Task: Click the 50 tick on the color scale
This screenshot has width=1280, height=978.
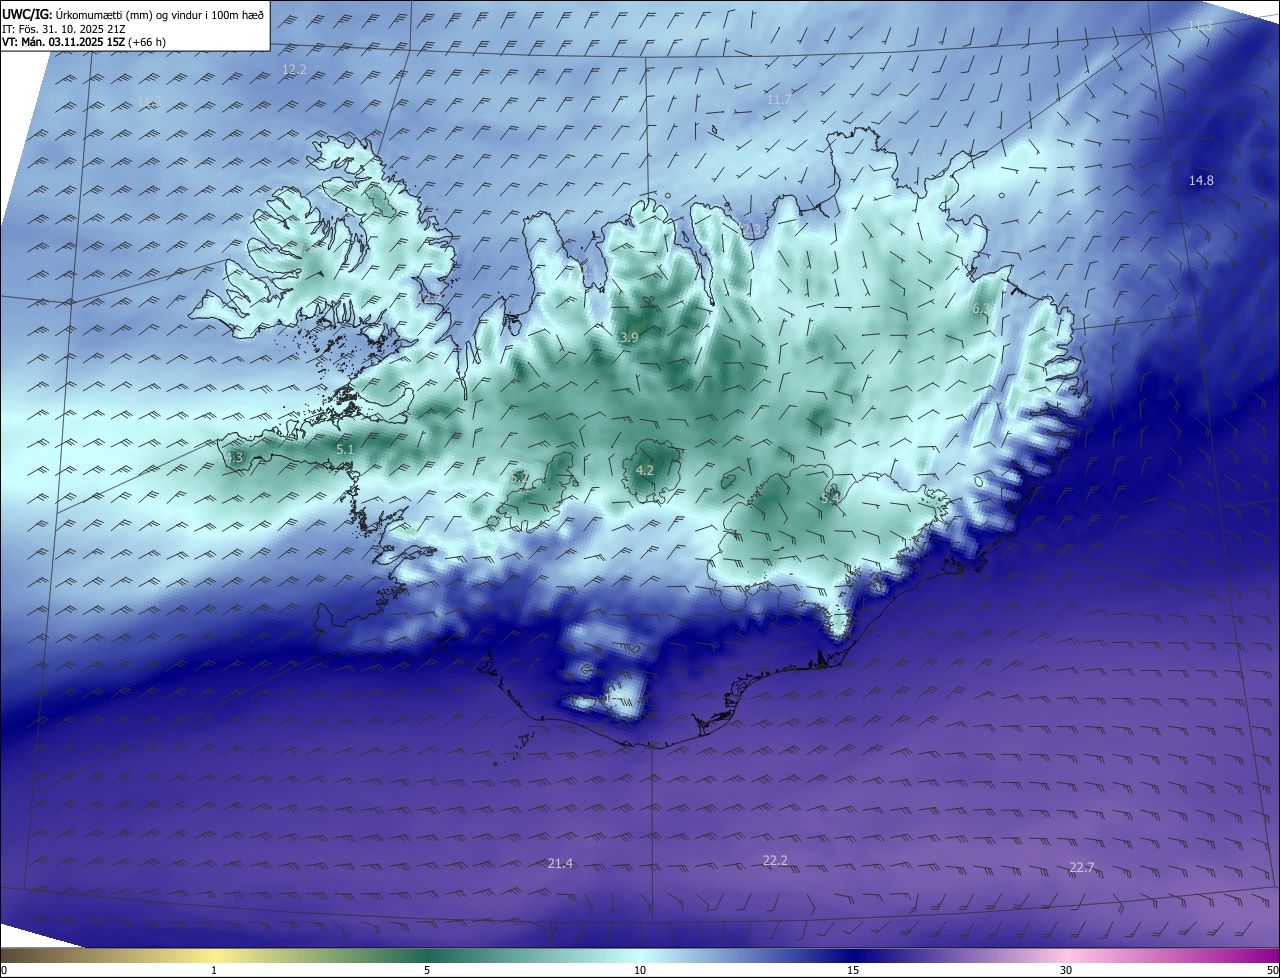Action: pyautogui.click(x=1272, y=970)
